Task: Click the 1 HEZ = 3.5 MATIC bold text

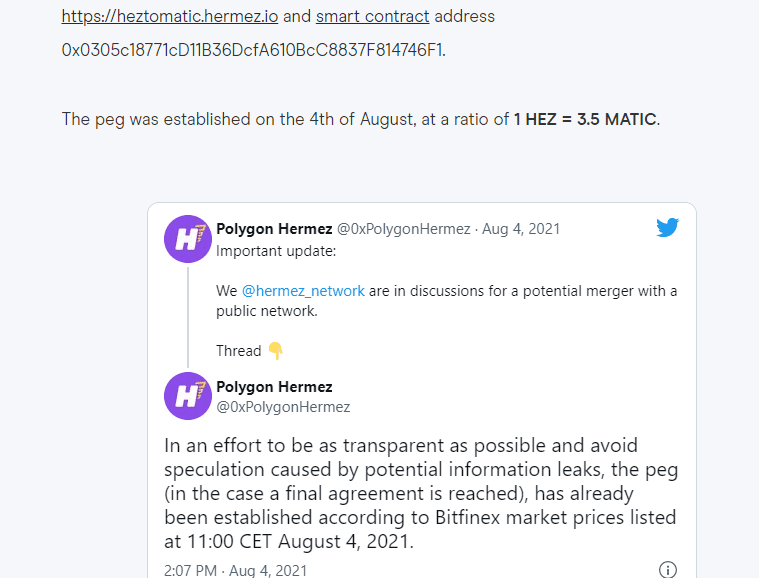Action: 585,119
